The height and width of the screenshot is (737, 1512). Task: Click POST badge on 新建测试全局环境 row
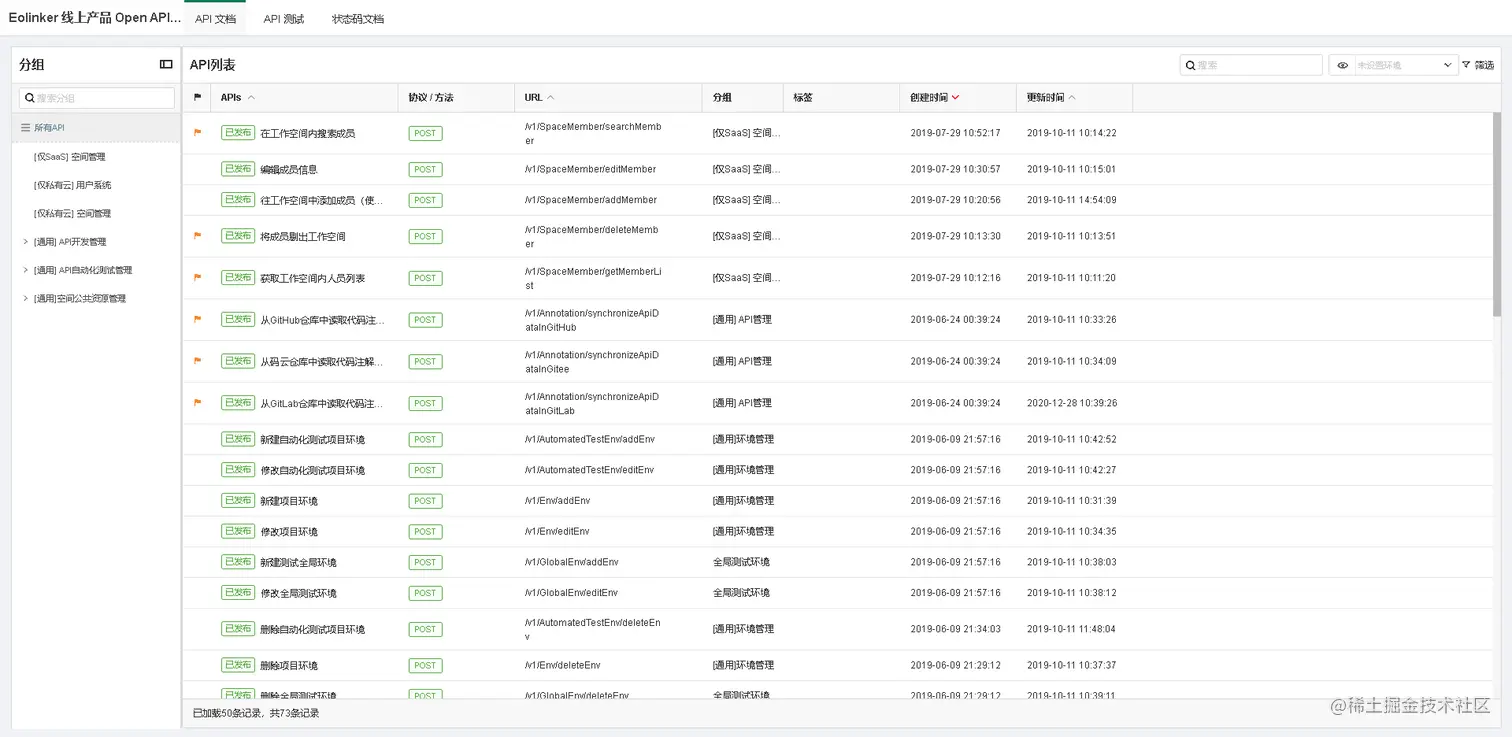click(425, 562)
